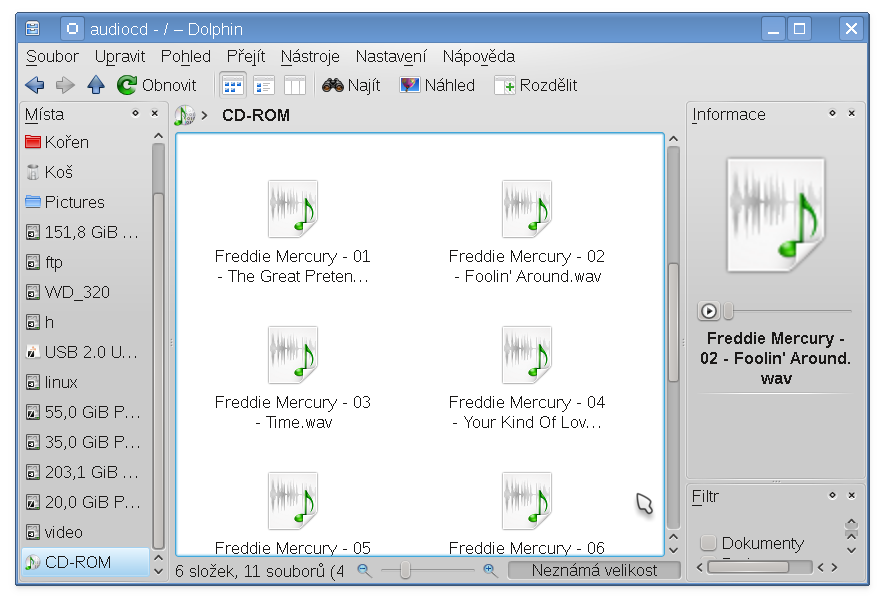Select Freddie Mercury - 06 file icon
Image resolution: width=885 pixels, height=604 pixels.
tap(527, 501)
